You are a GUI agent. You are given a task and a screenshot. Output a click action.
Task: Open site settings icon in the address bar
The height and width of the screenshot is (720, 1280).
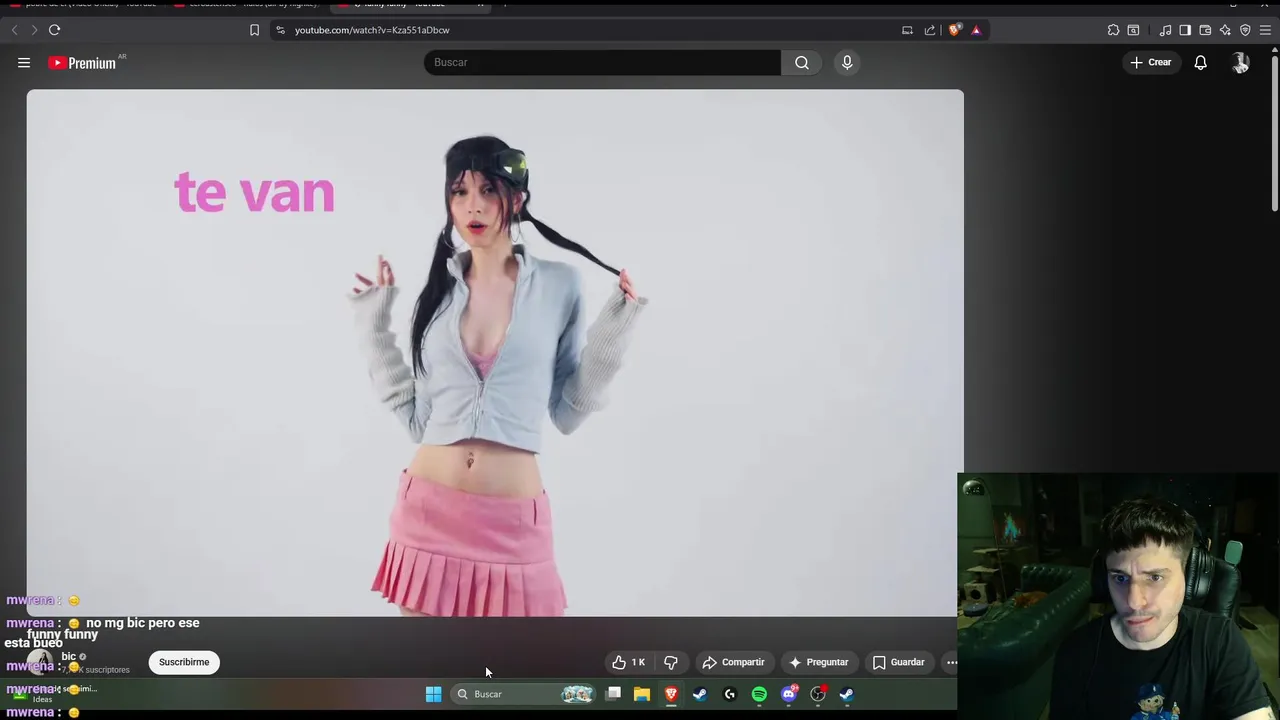(x=280, y=30)
